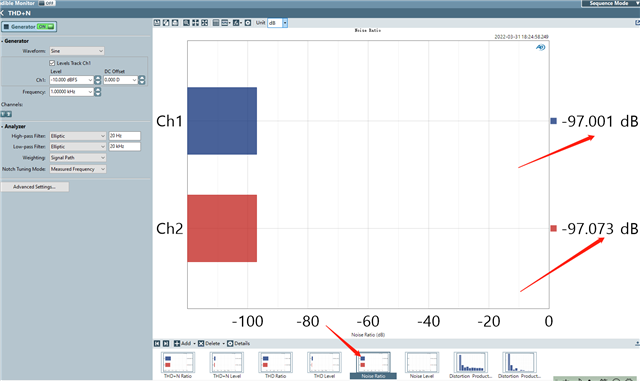640x381 pixels.
Task: Open Advanced Settings
Action: point(35,187)
